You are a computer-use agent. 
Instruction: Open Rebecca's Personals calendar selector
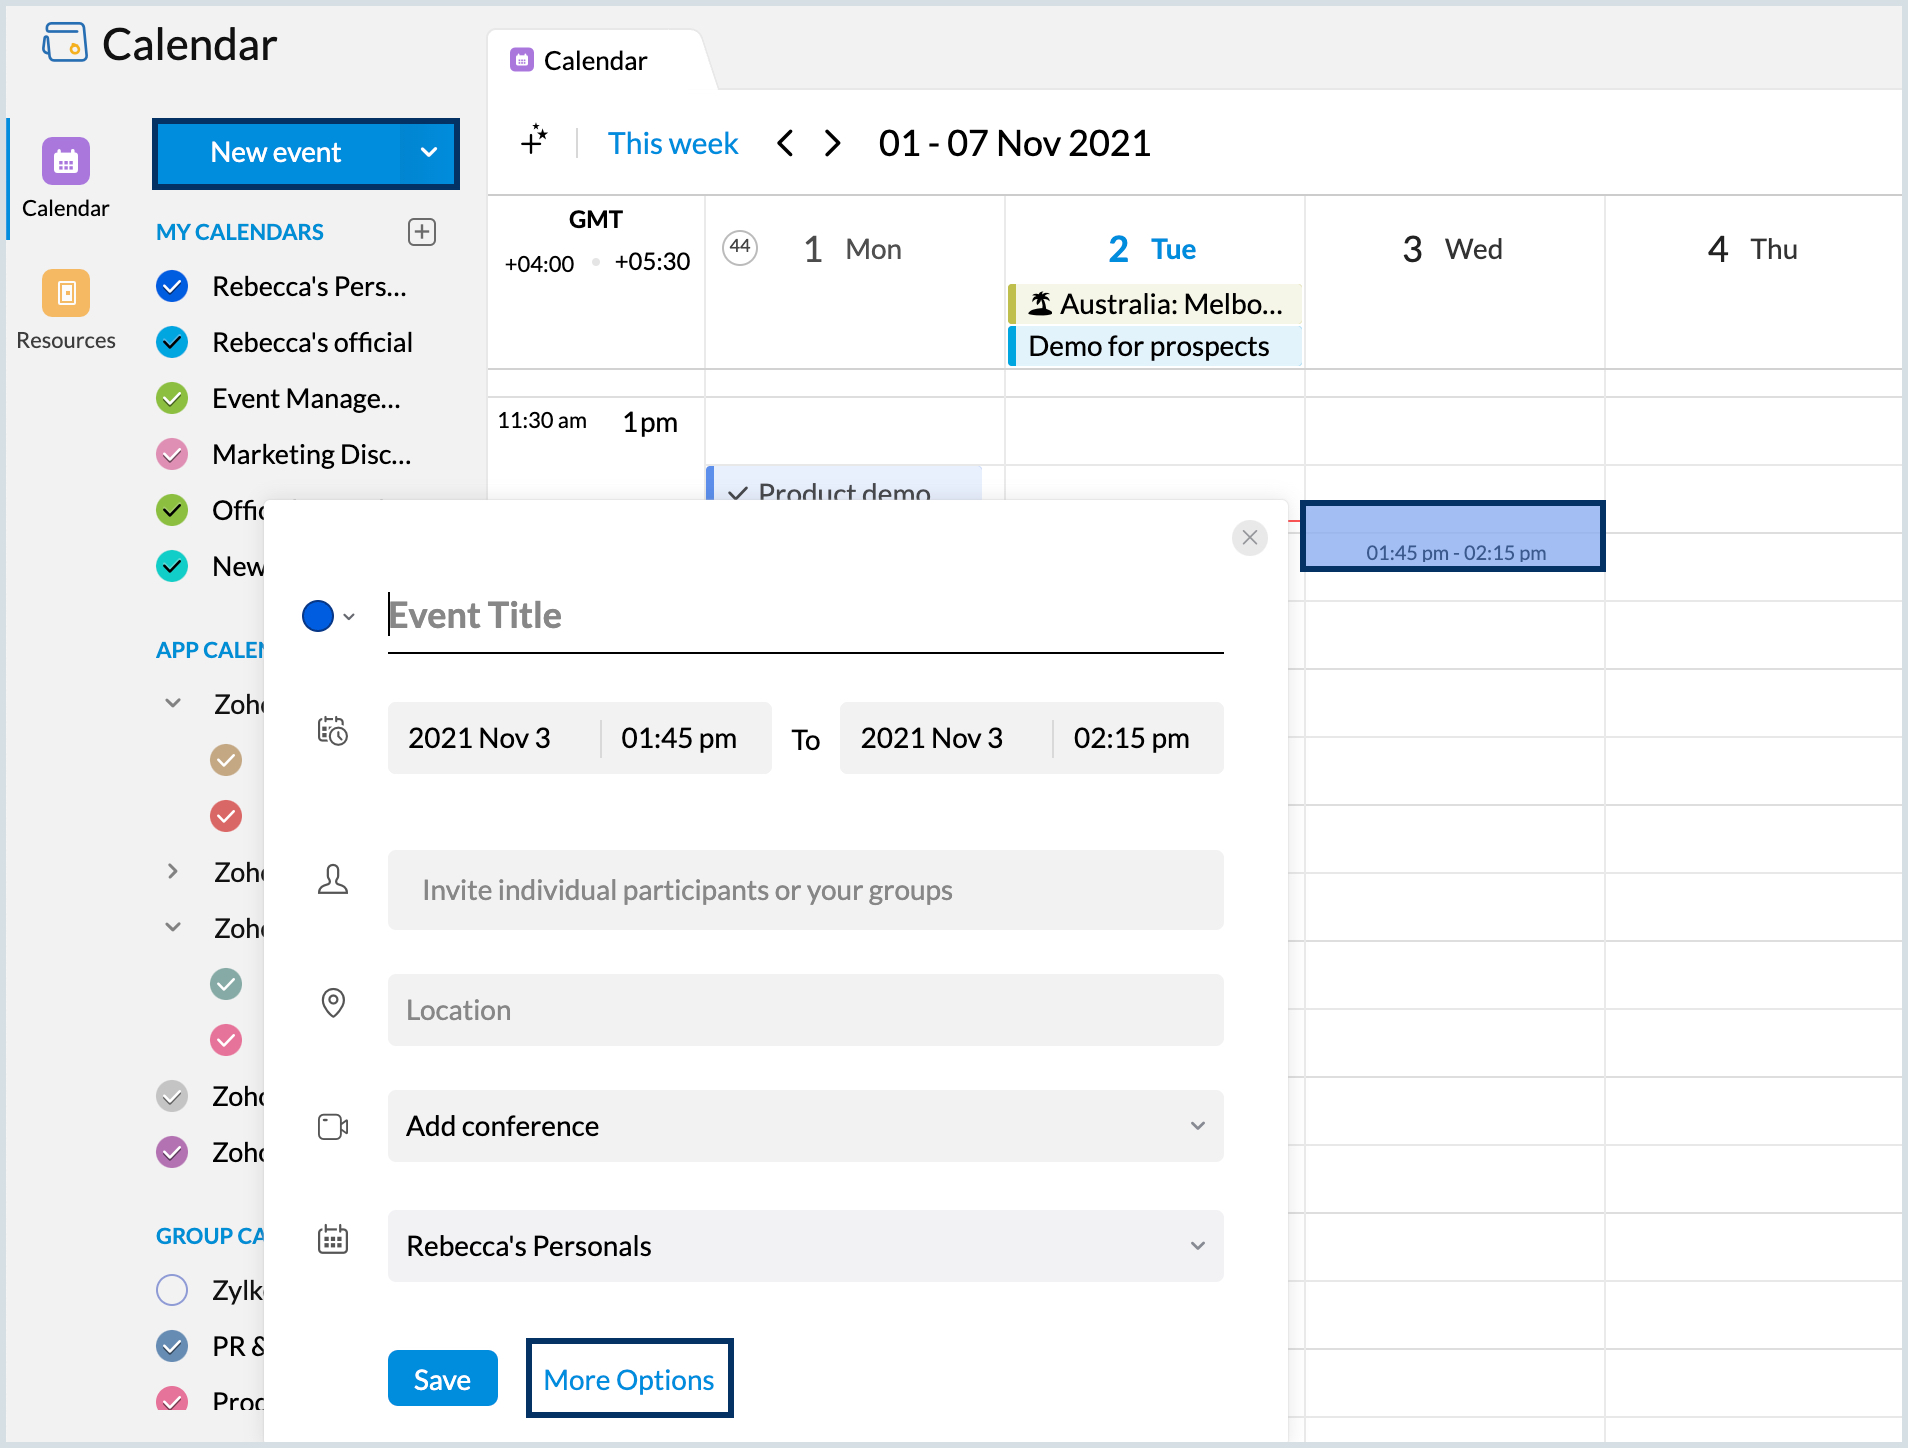(x=805, y=1246)
